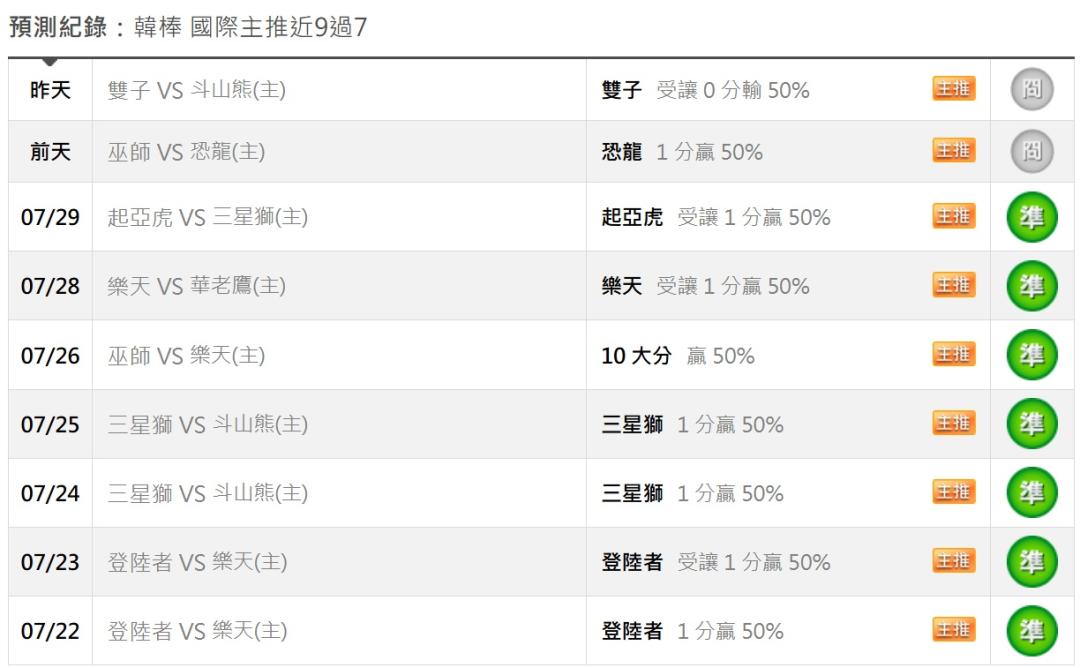Click the 主推 badge on the 10 大分 row
The height and width of the screenshot is (668, 1080).
954,355
